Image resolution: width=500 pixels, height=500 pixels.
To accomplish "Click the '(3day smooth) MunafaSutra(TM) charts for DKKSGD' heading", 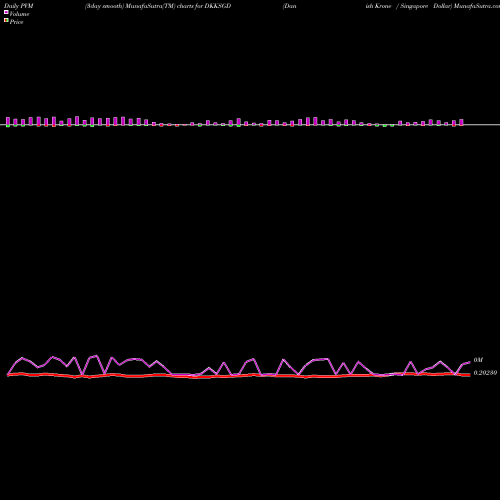I will [158, 6].
